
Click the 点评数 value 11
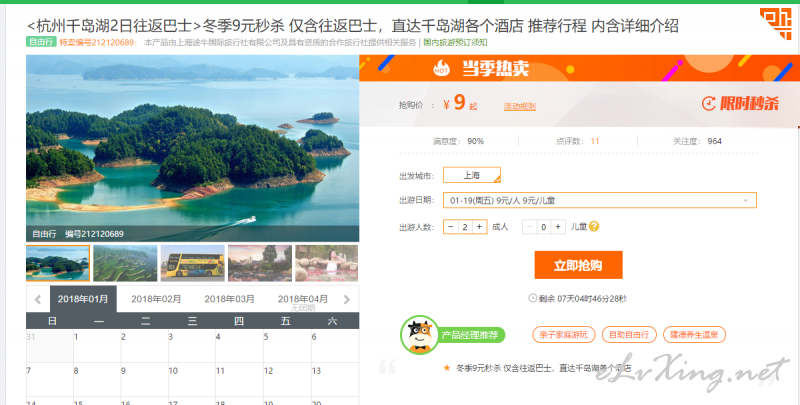595,141
